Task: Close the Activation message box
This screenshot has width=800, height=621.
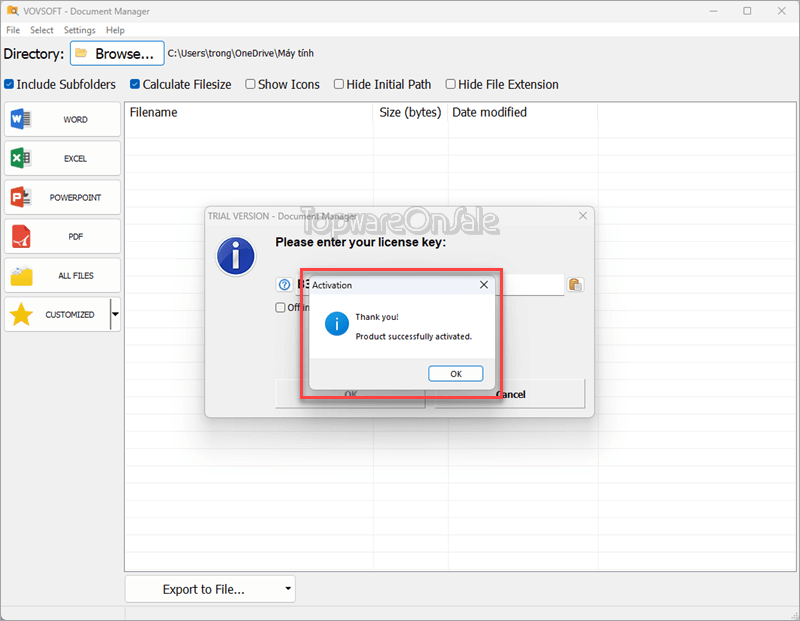Action: pos(484,285)
